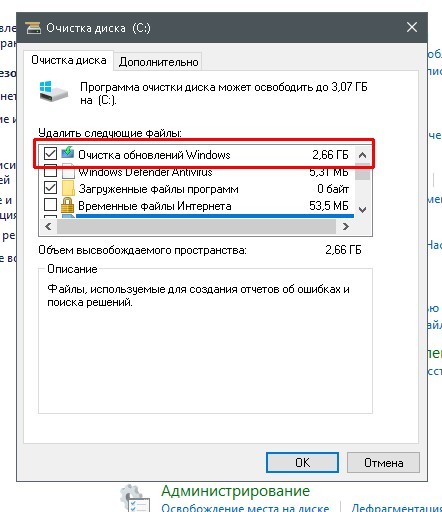Switch to the Дополнительно tab
The width and height of the screenshot is (442, 512).
click(x=158, y=62)
